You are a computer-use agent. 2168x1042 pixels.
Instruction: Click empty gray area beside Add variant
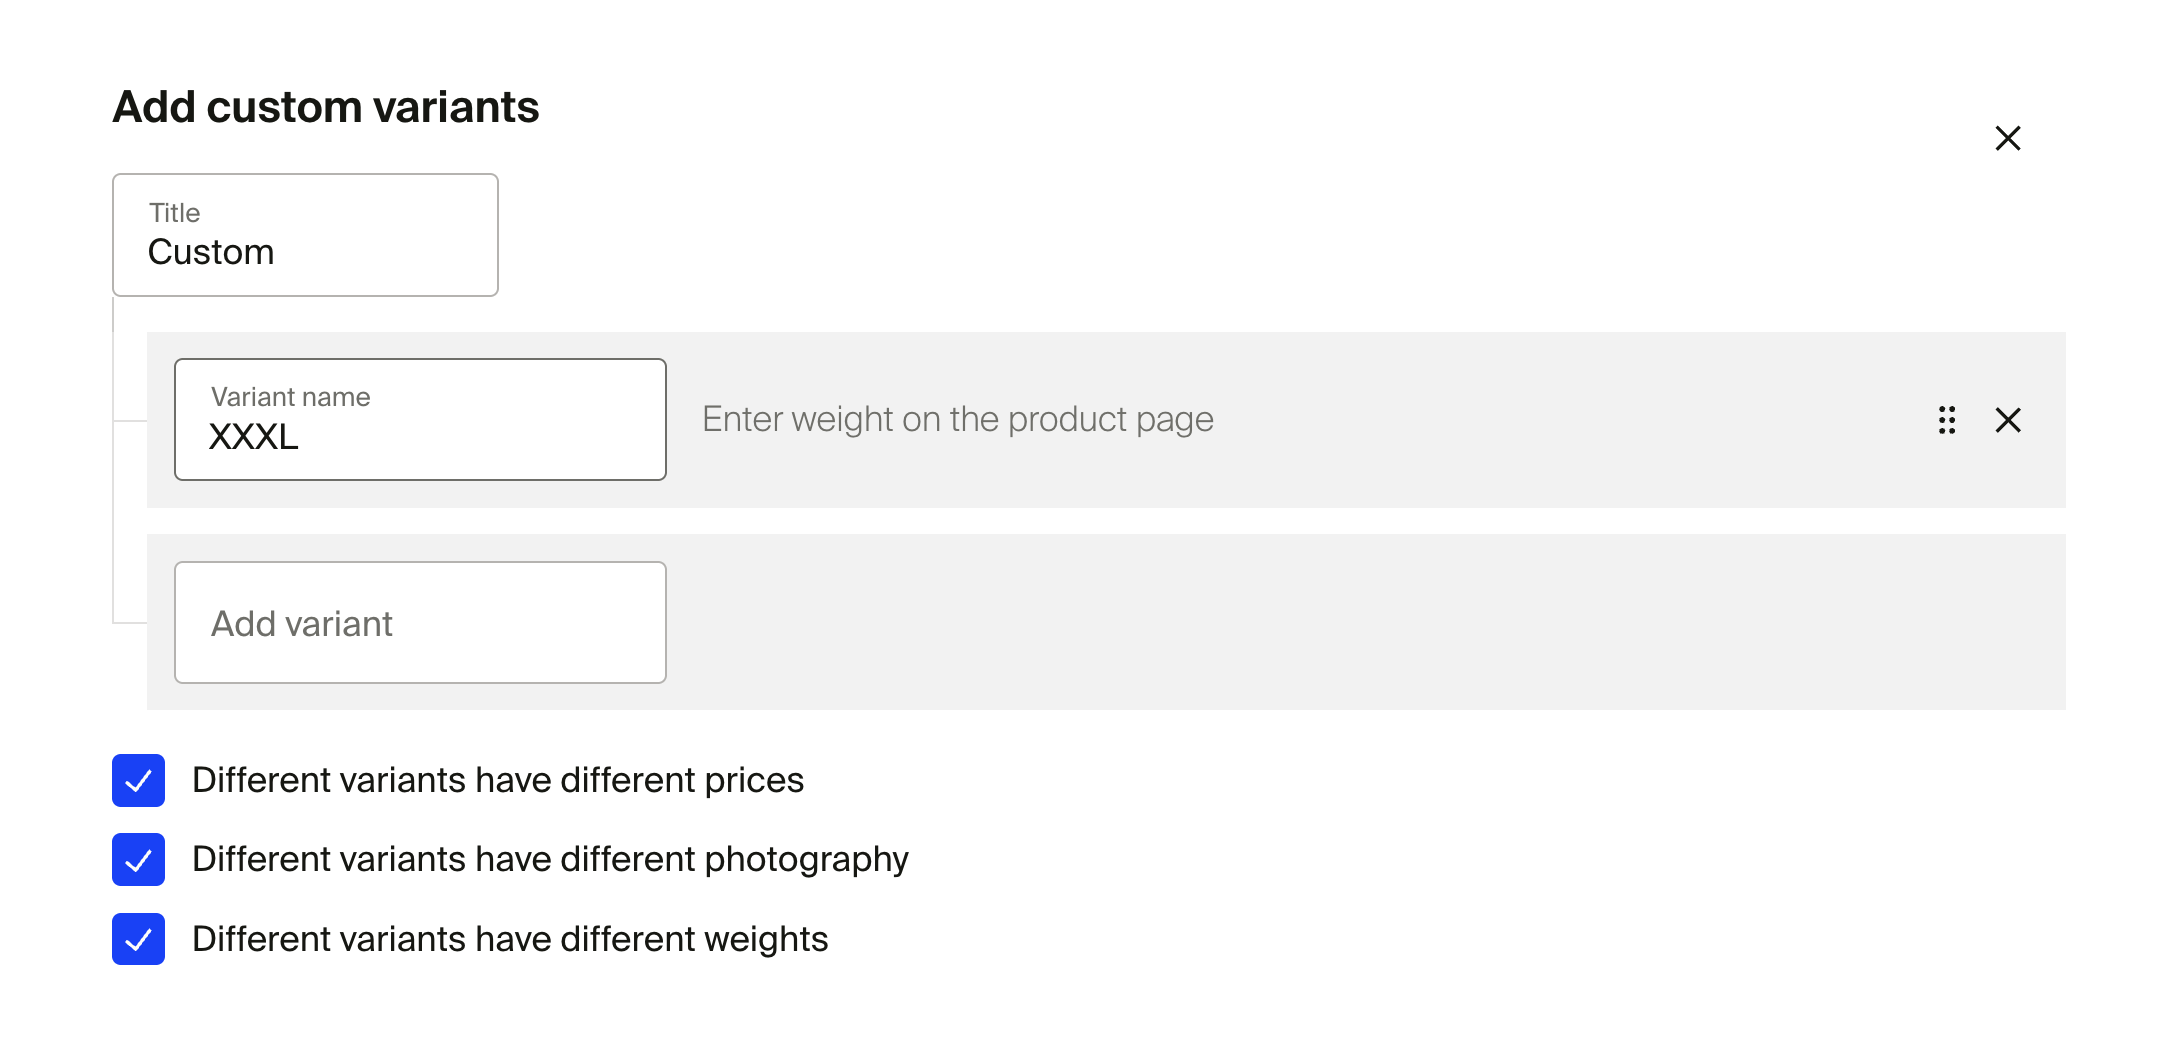point(1300,622)
